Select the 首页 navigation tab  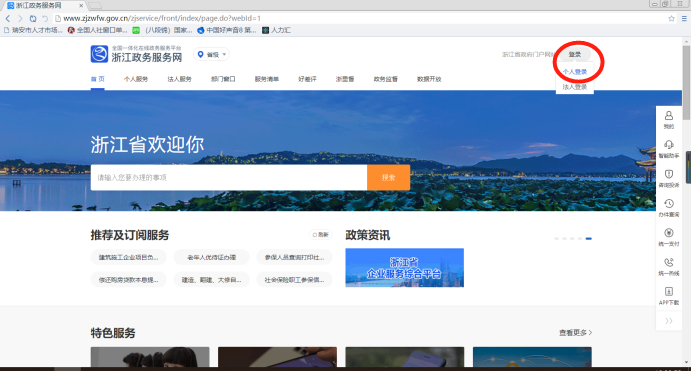pyautogui.click(x=98, y=79)
